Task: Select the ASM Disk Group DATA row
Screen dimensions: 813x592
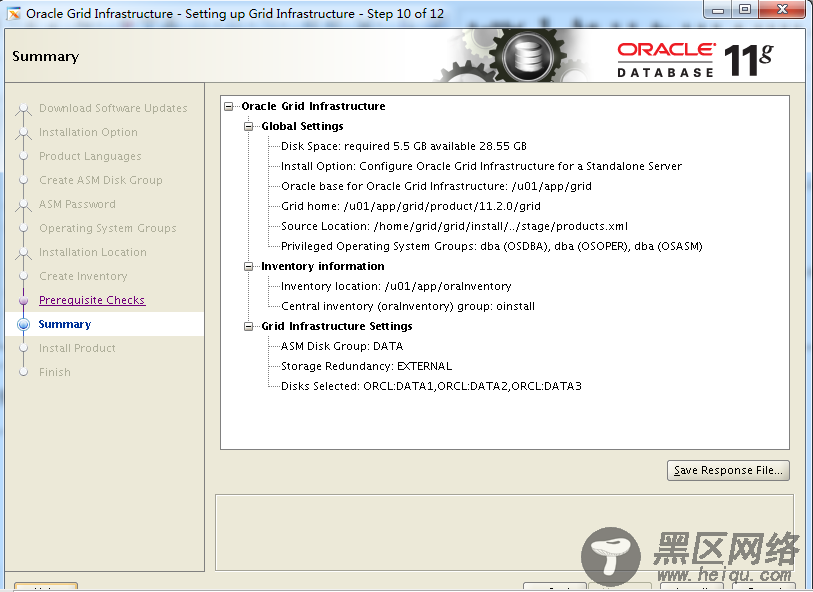Action: pyautogui.click(x=342, y=346)
